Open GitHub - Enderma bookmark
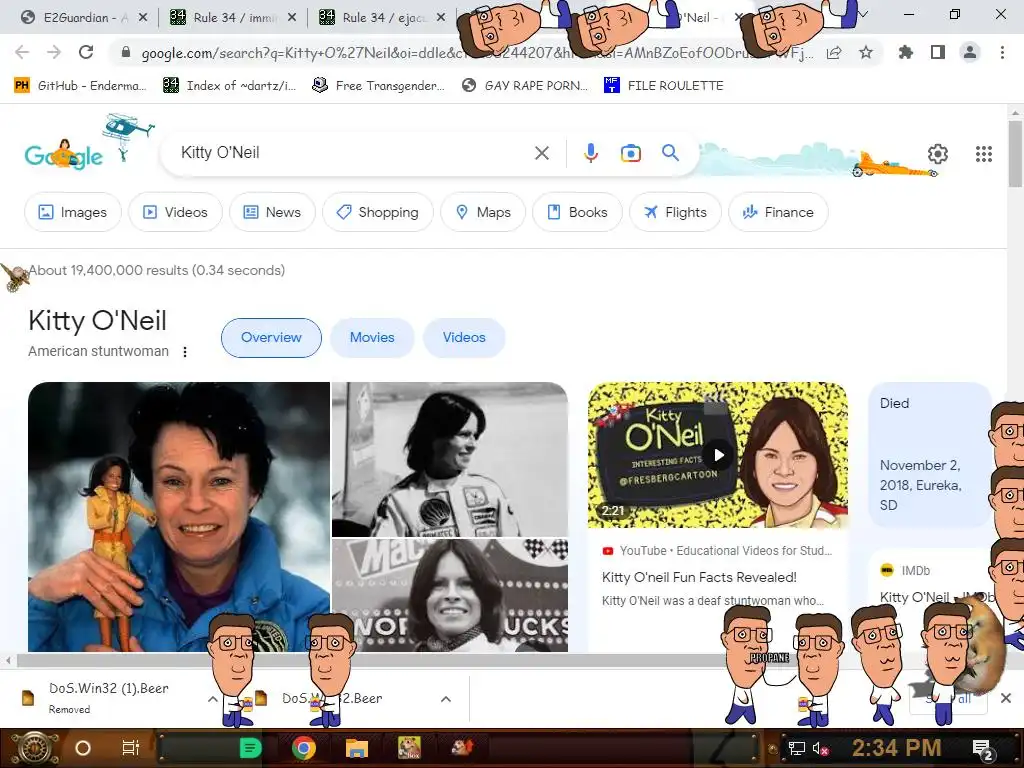 (x=80, y=86)
